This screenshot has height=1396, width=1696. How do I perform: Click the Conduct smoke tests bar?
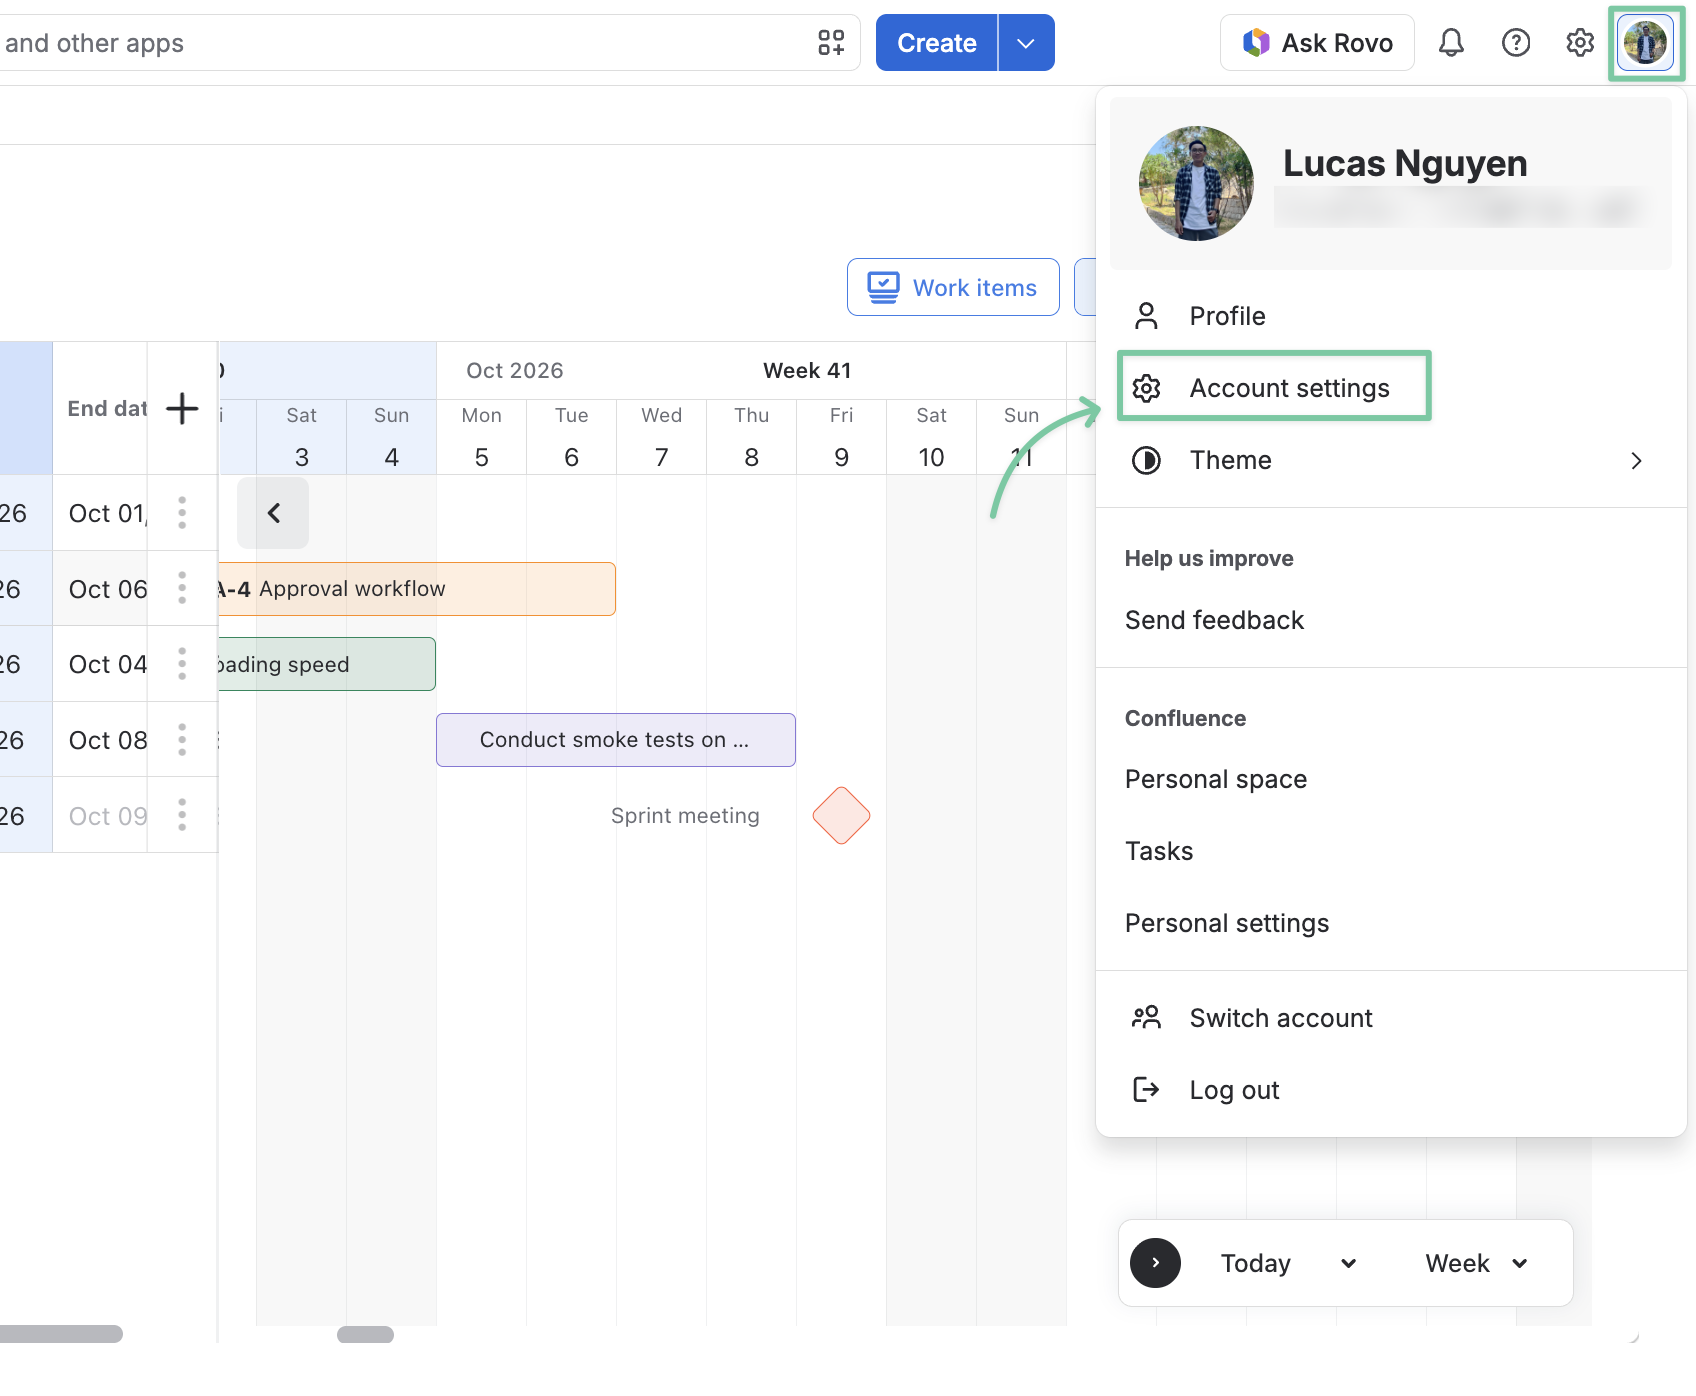point(615,740)
